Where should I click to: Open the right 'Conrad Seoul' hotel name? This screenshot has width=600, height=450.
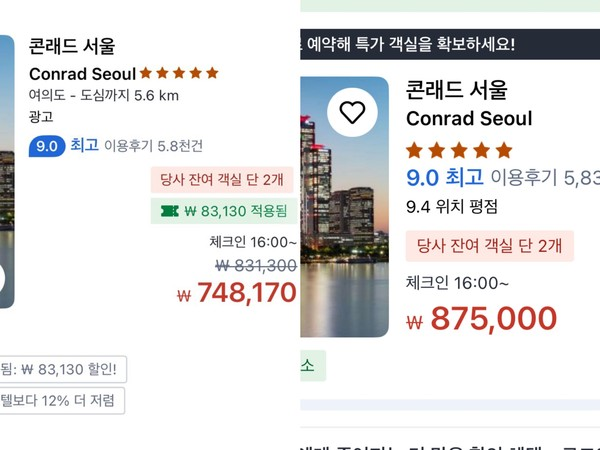469,118
